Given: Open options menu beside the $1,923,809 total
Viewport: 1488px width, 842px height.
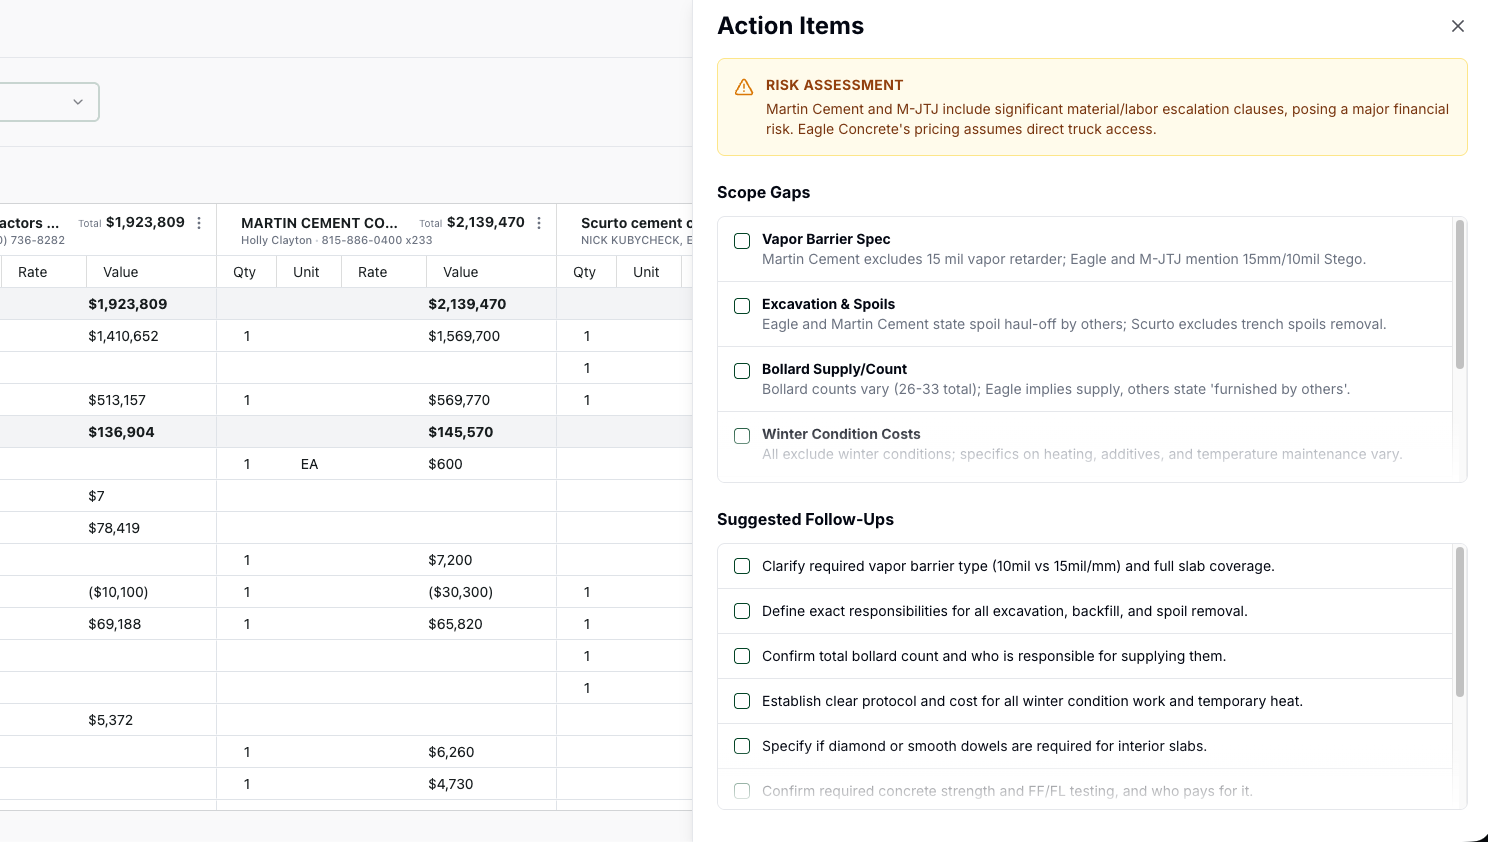Looking at the screenshot, I should click(x=199, y=223).
